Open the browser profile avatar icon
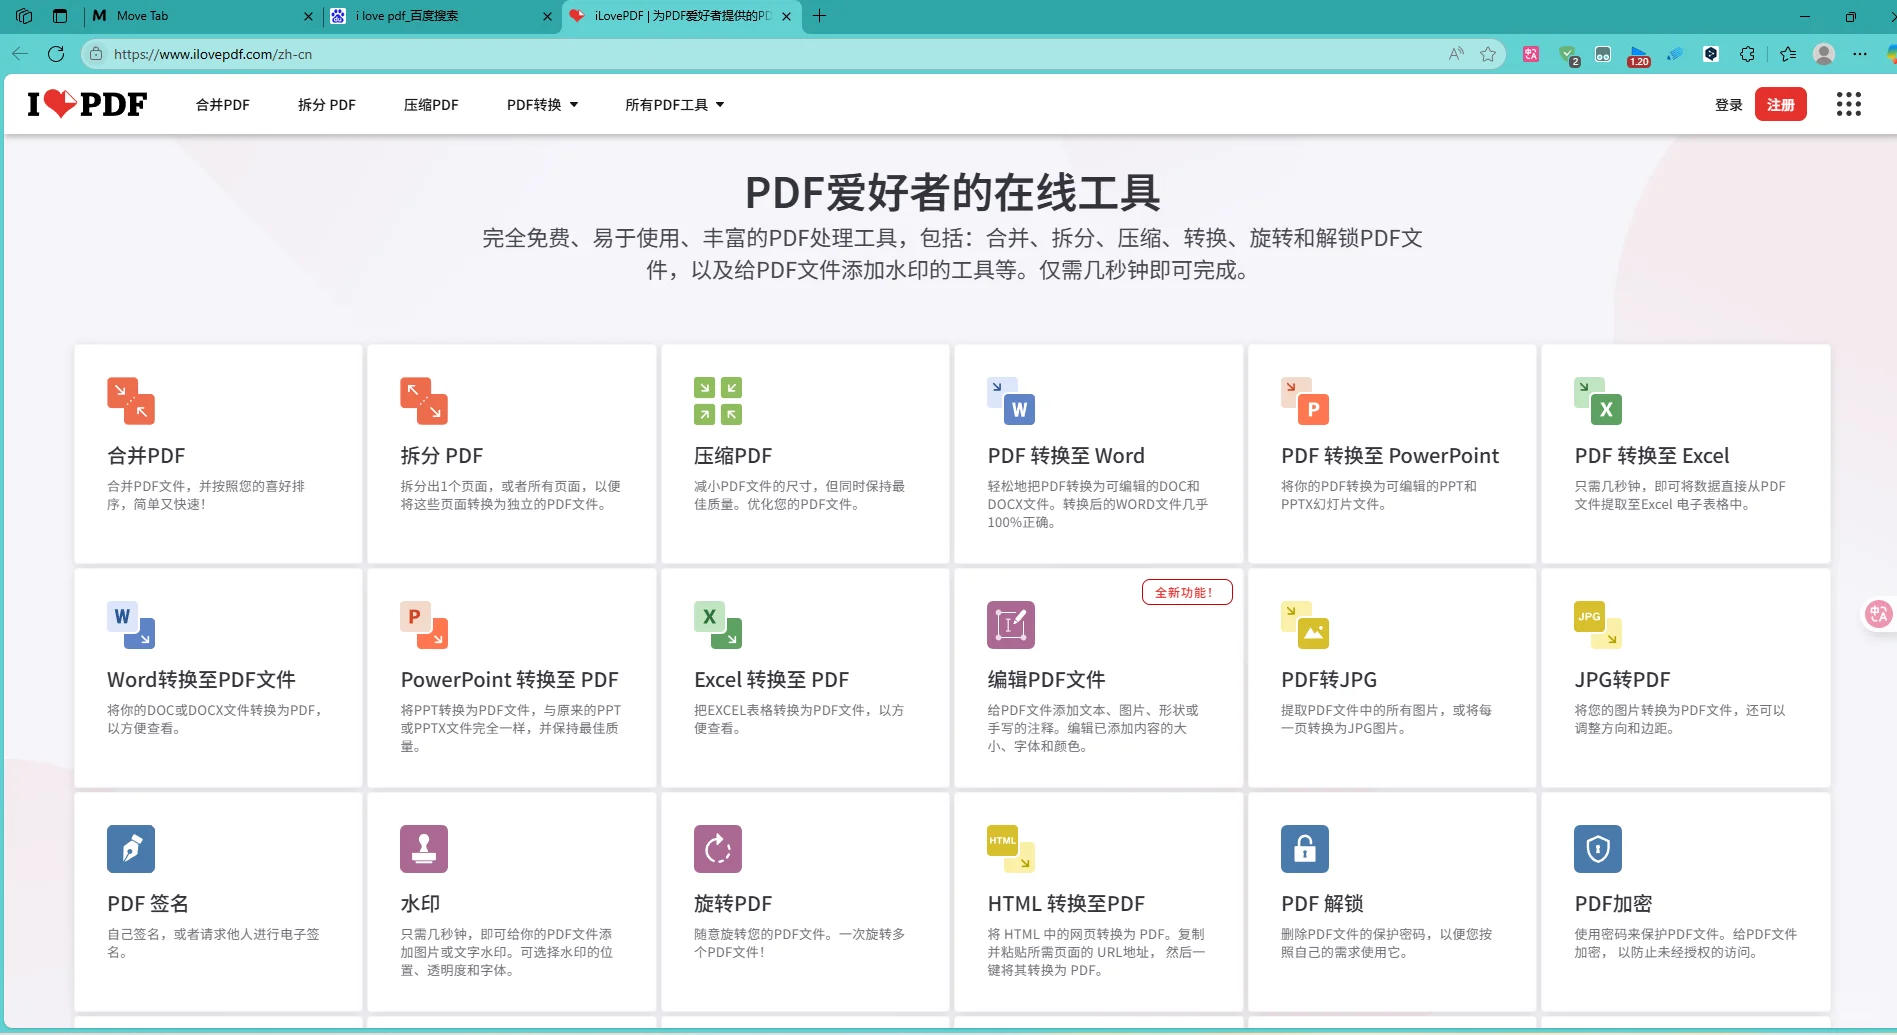The height and width of the screenshot is (1035, 1897). pyautogui.click(x=1824, y=54)
